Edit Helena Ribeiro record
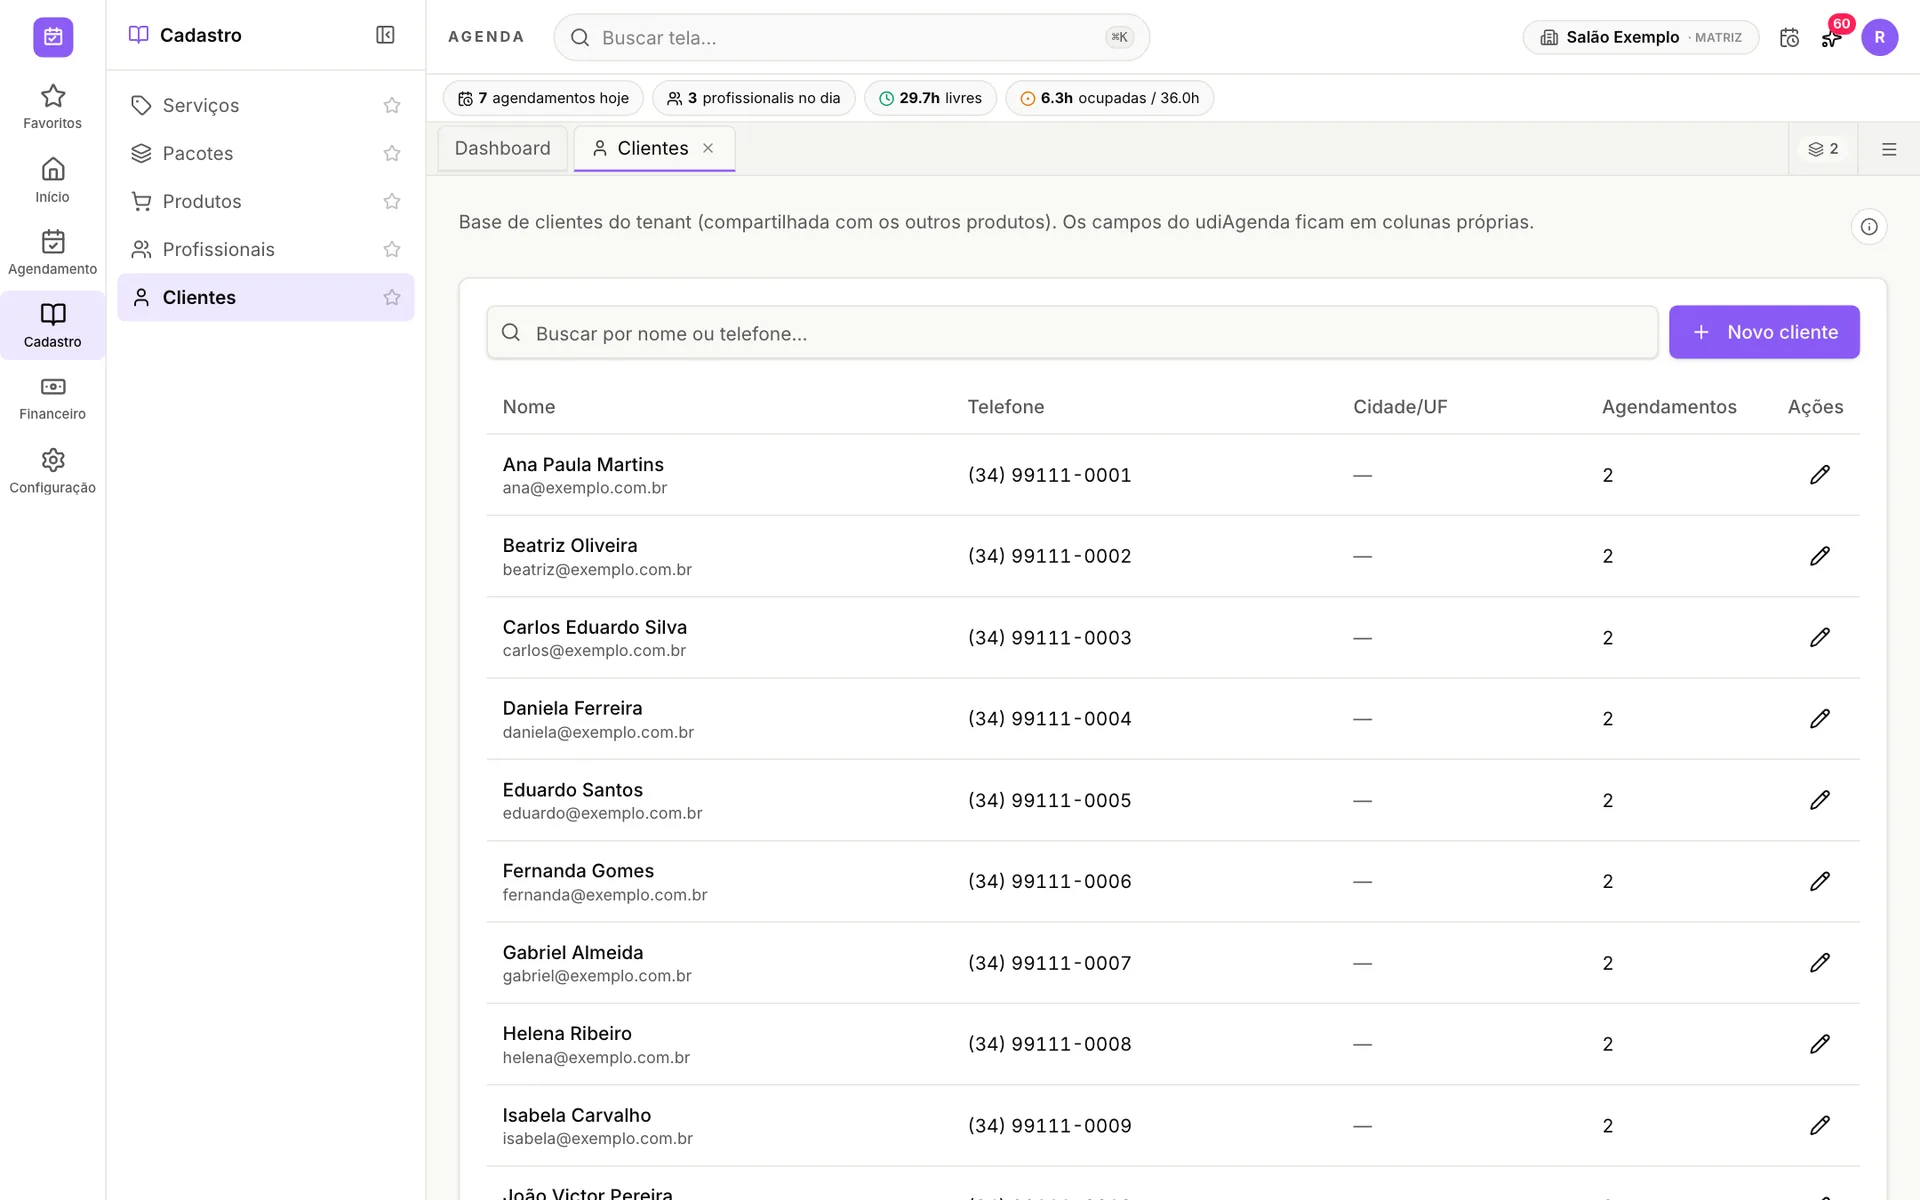Image resolution: width=1920 pixels, height=1200 pixels. (x=1819, y=1044)
